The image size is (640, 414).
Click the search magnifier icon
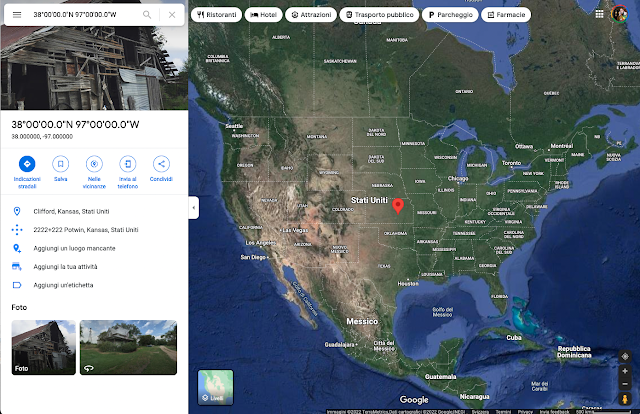point(147,15)
